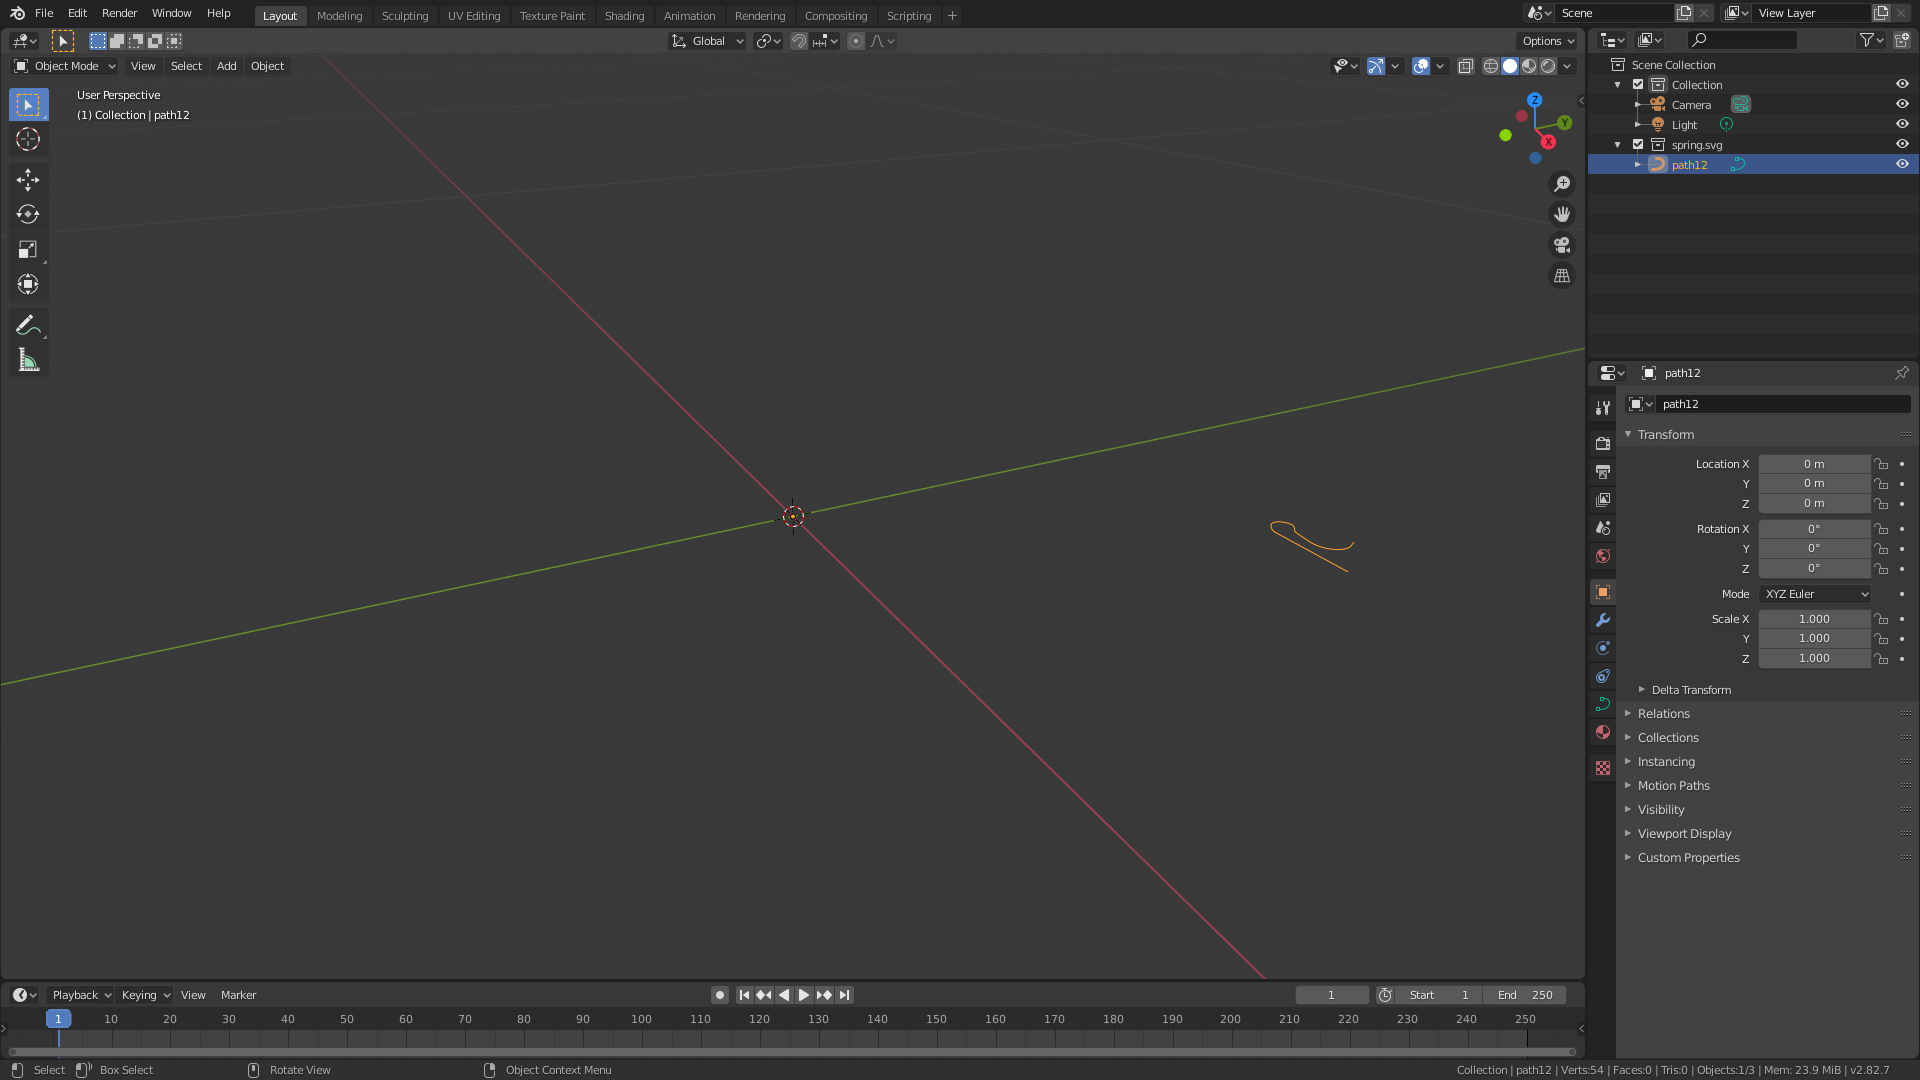Select the Annotate tool
Image resolution: width=1920 pixels, height=1080 pixels.
[28, 325]
